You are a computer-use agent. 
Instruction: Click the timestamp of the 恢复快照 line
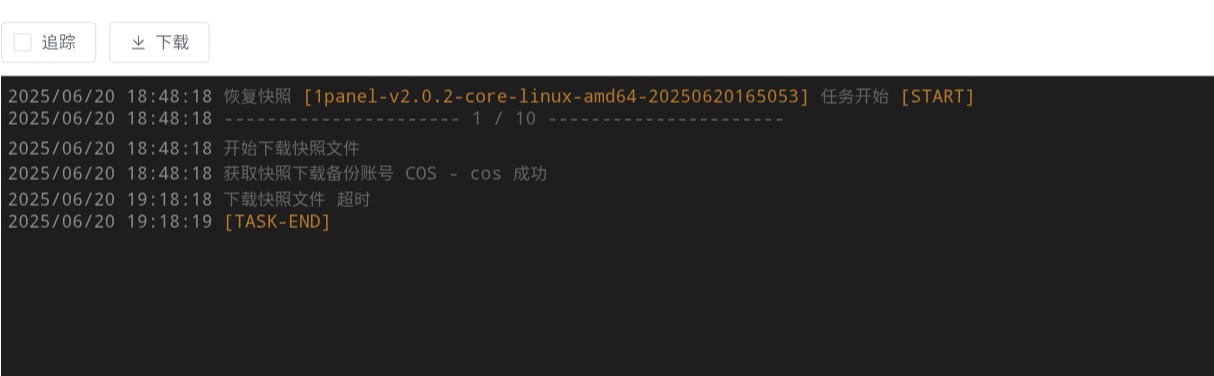tap(110, 97)
